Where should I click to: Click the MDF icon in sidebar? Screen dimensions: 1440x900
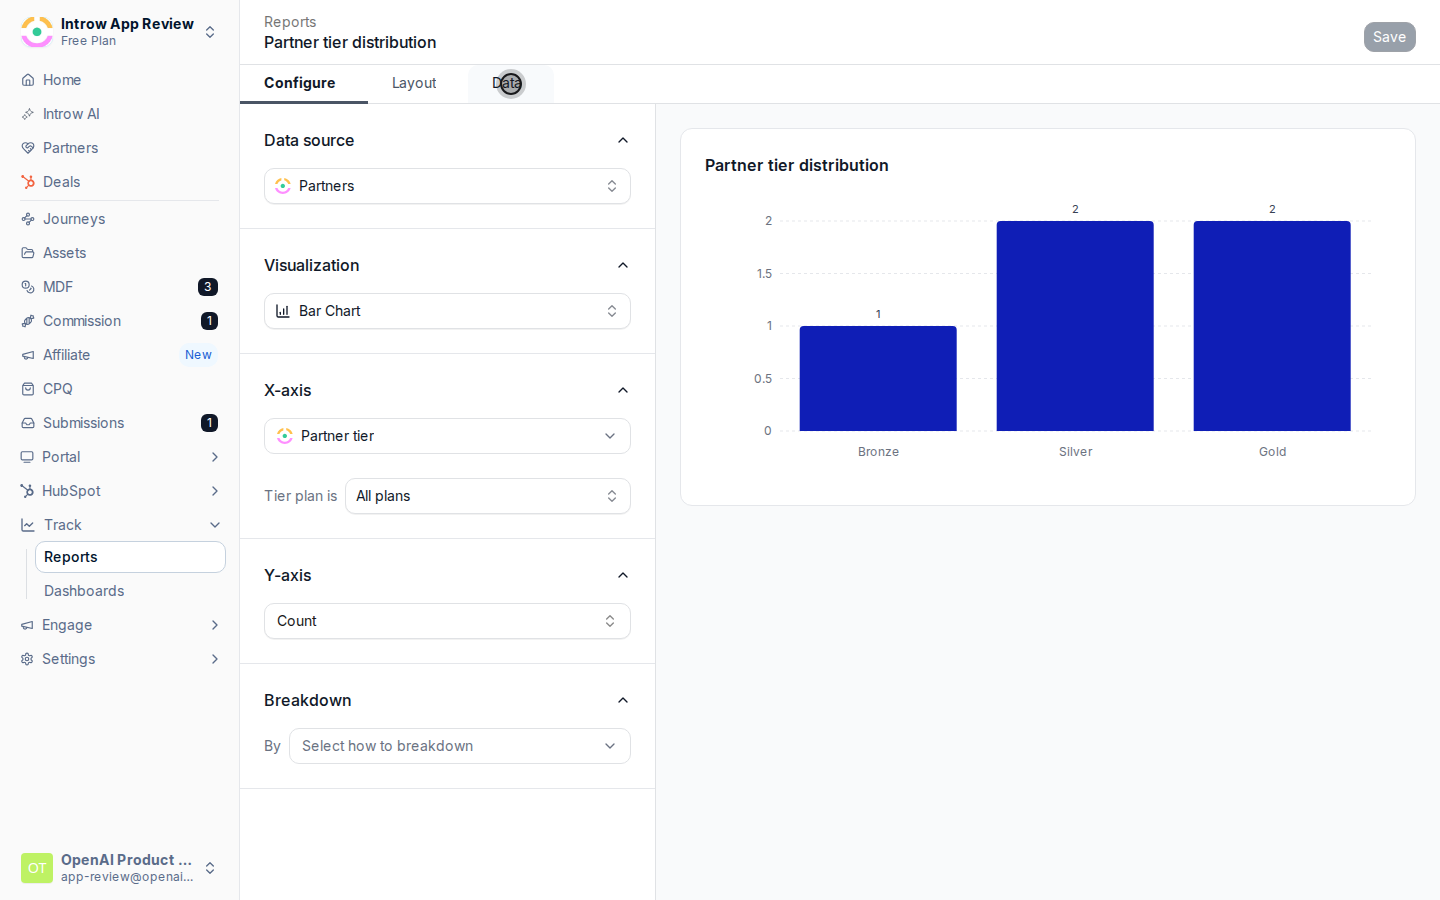click(x=28, y=287)
